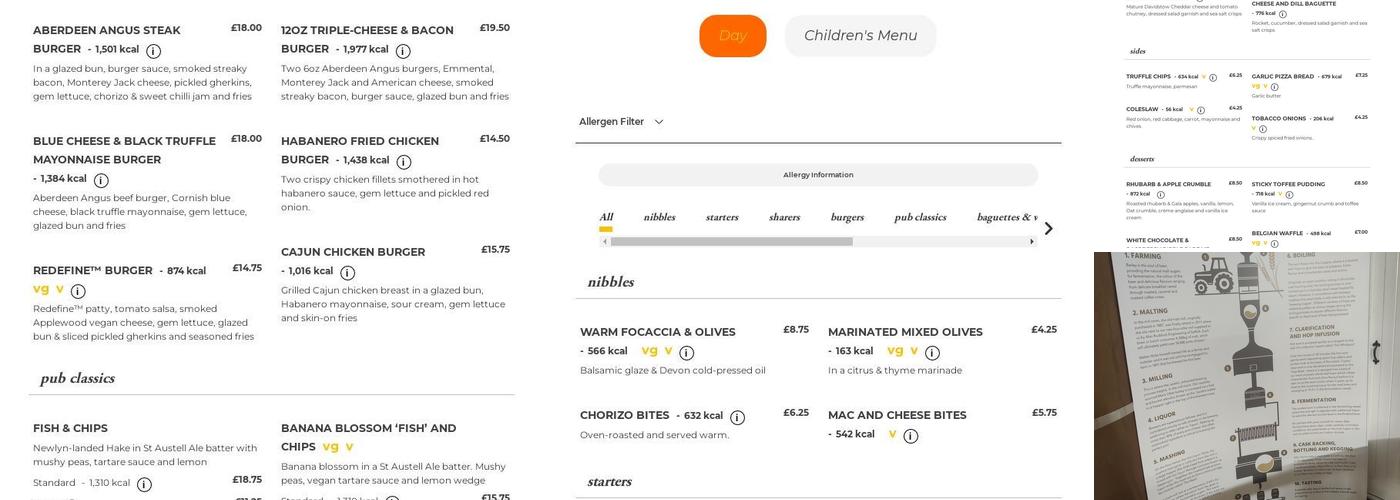View info icon for Cajun Chicken Burger

347,273
